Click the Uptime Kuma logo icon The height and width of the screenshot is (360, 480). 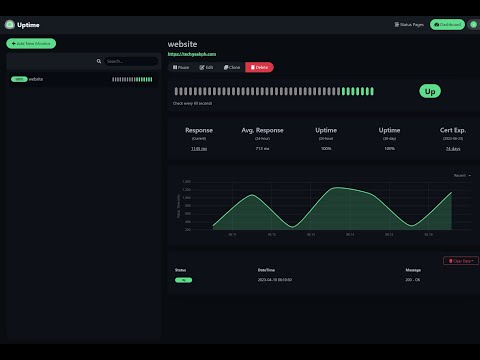(10, 25)
